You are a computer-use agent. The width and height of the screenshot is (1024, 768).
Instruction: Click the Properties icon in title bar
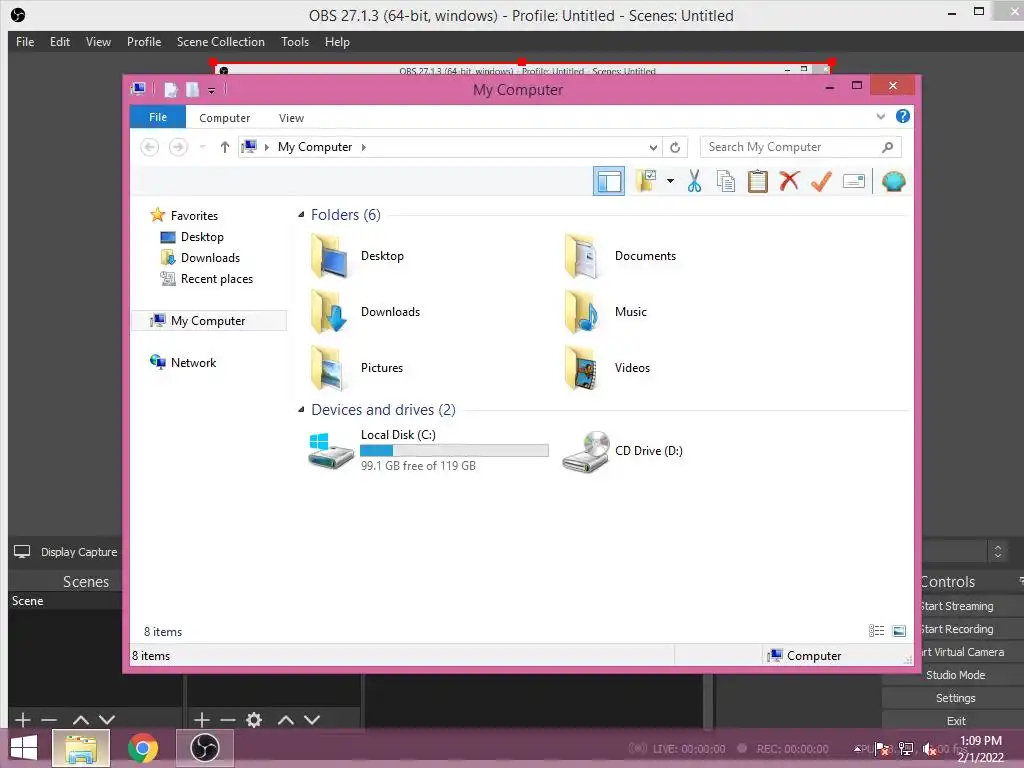[x=170, y=89]
